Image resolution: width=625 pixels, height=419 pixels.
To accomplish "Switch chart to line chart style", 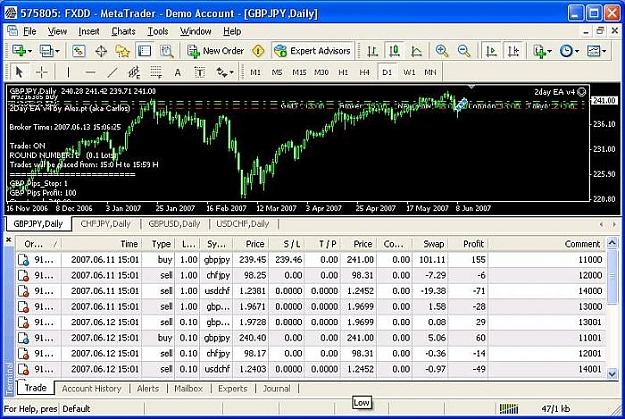I will 416,51.
